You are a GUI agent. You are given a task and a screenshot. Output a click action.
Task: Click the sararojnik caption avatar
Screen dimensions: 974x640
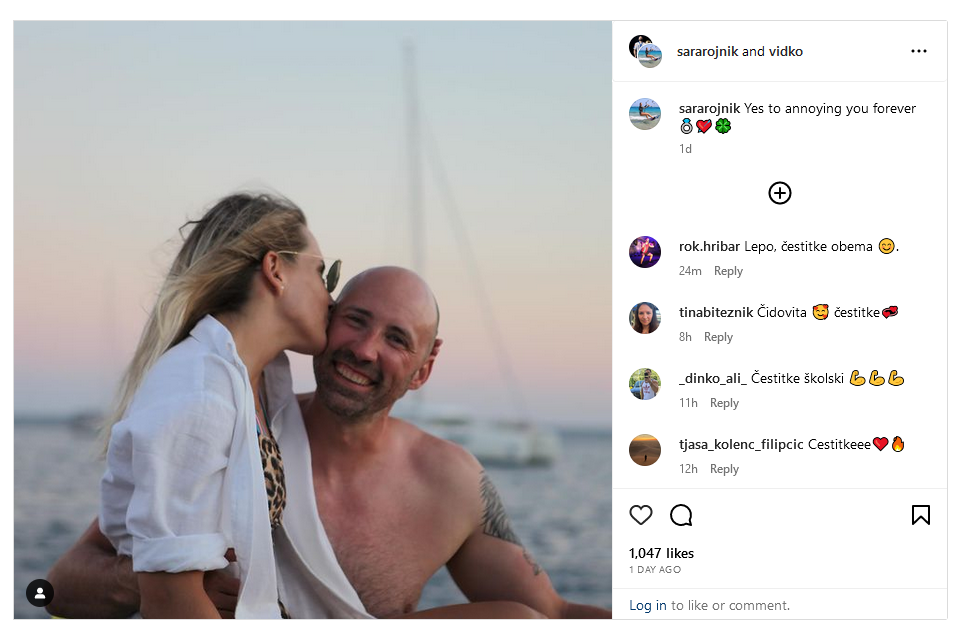tap(645, 114)
